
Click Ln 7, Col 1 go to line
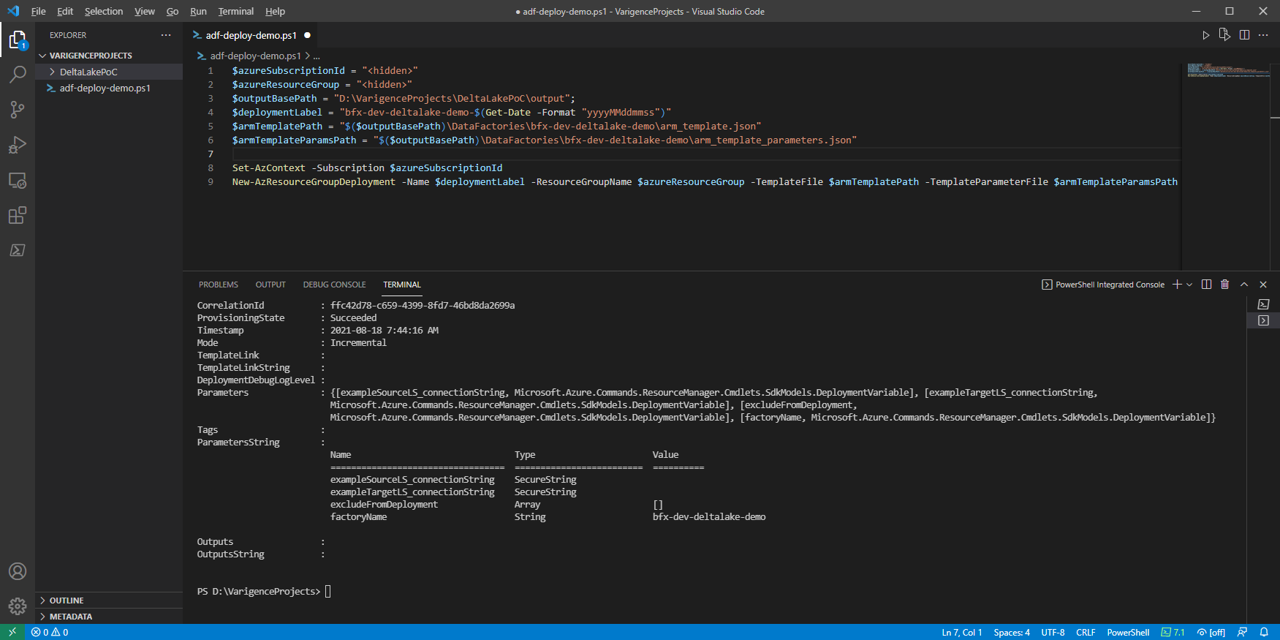(x=961, y=632)
